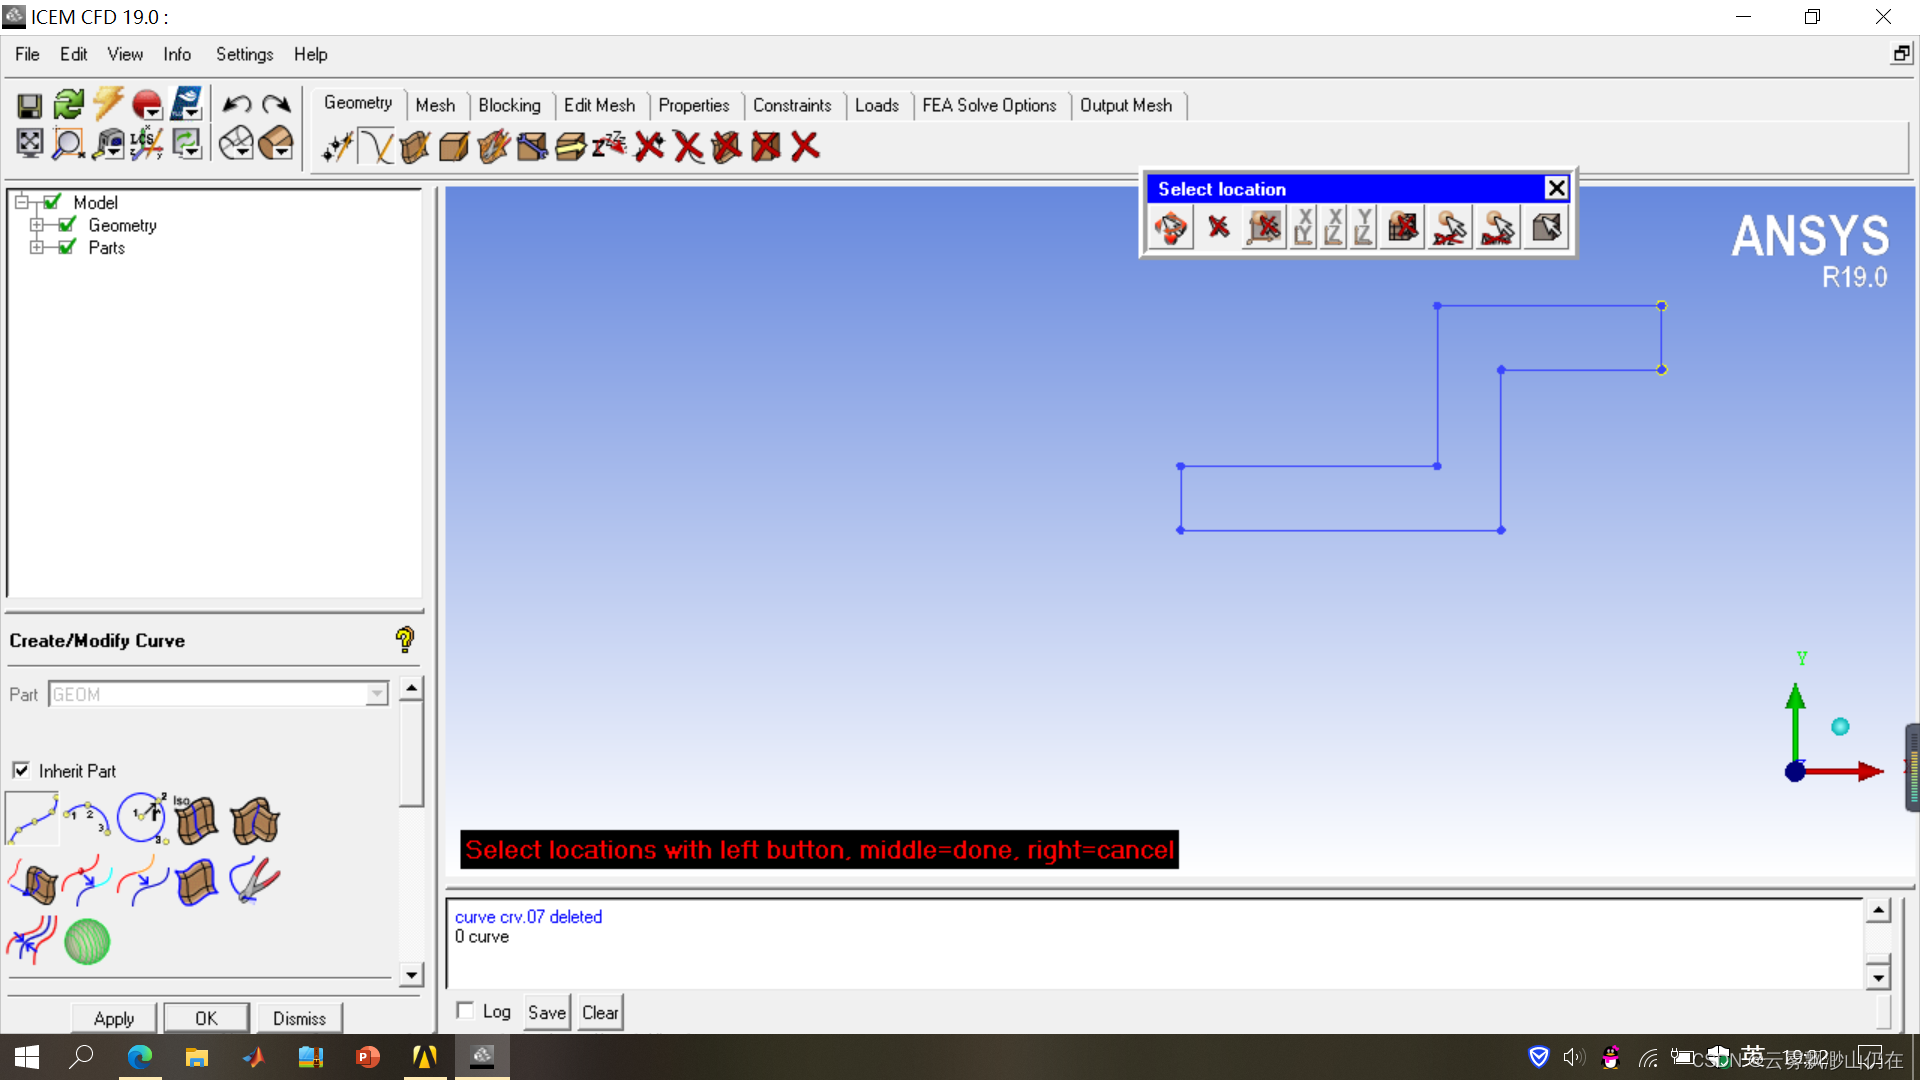
Task: Click the Clear button in message panel
Action: click(600, 1012)
